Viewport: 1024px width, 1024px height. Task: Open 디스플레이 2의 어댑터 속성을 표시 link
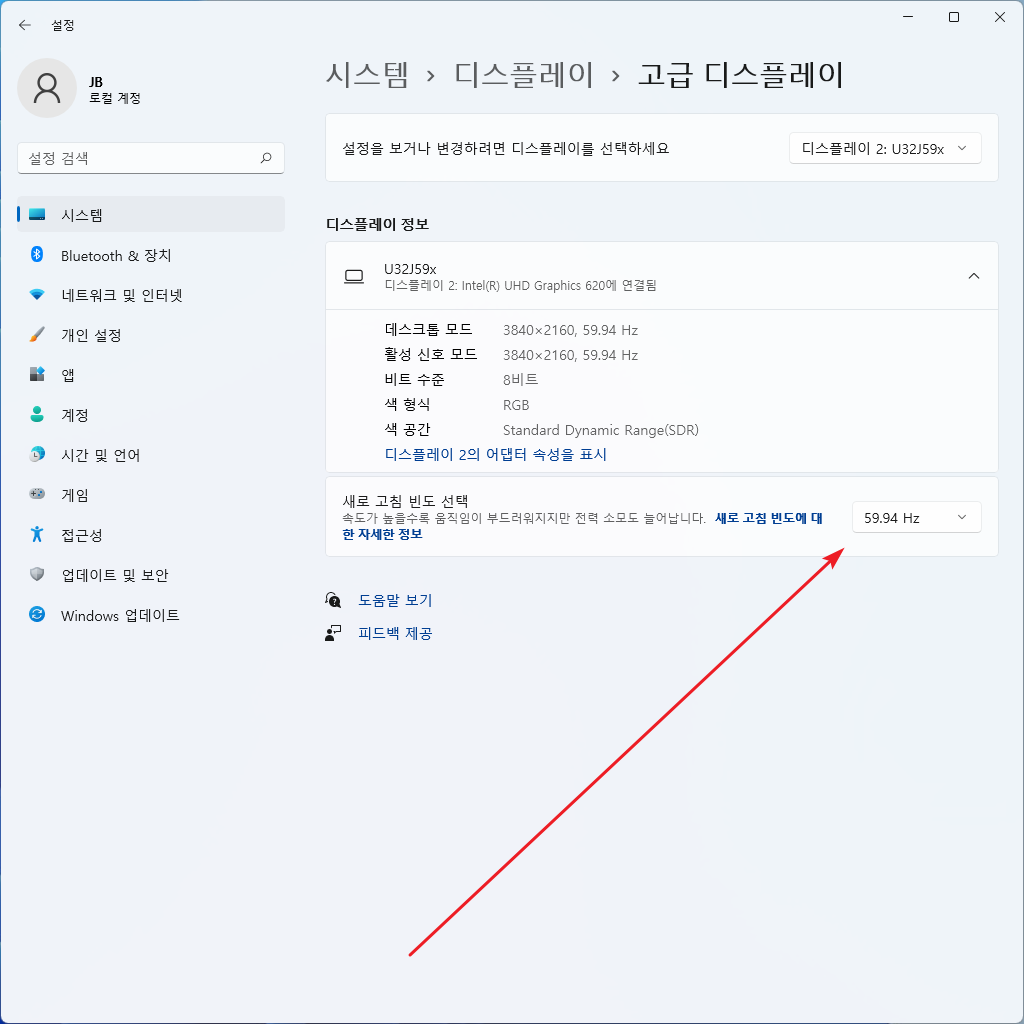pyautogui.click(x=496, y=455)
